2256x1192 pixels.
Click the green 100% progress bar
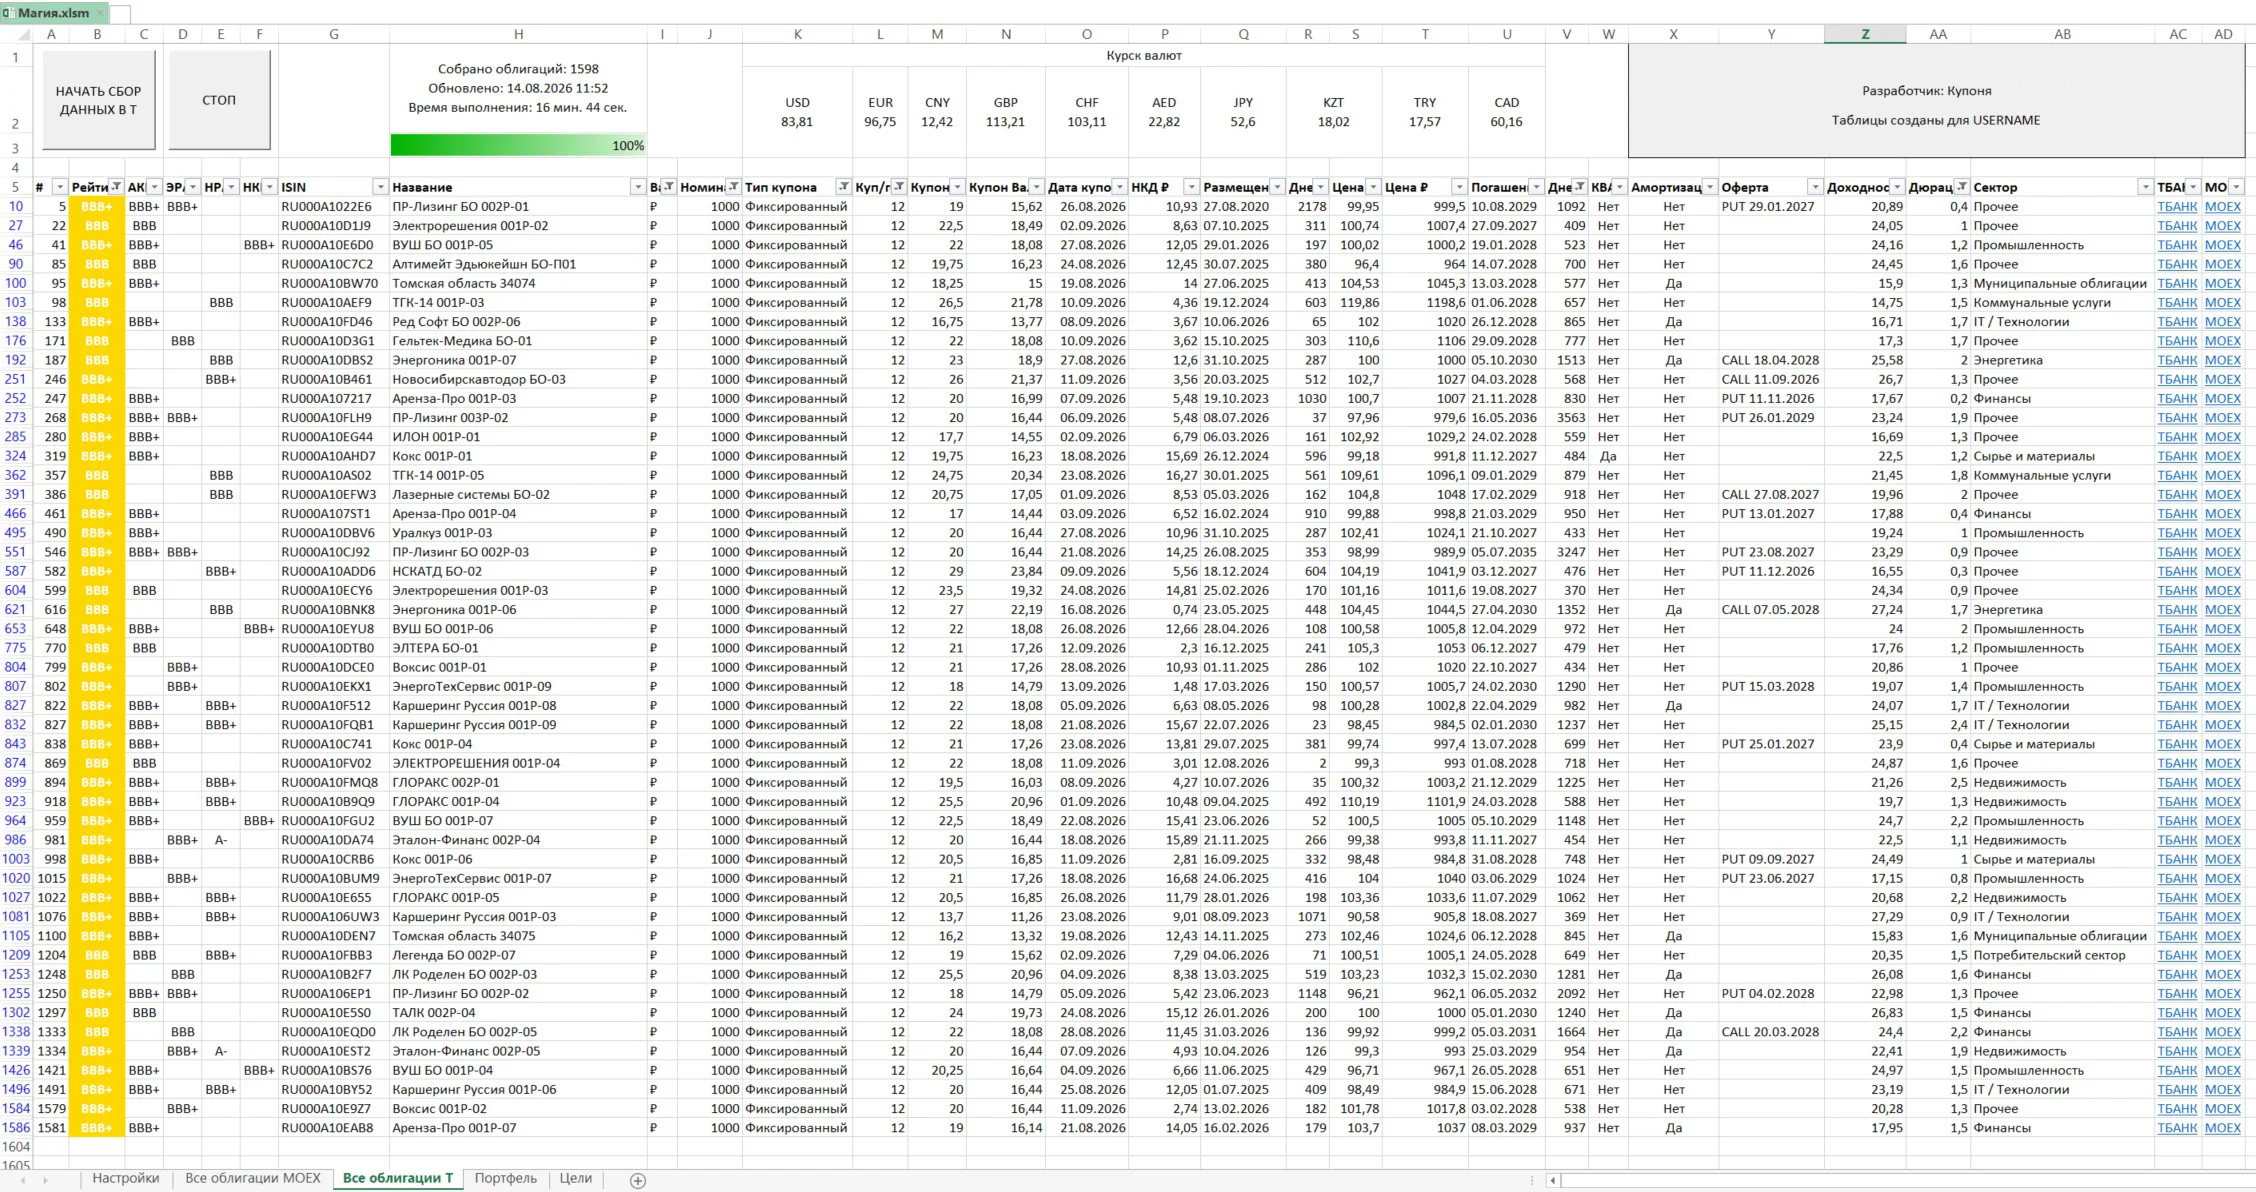click(x=518, y=146)
